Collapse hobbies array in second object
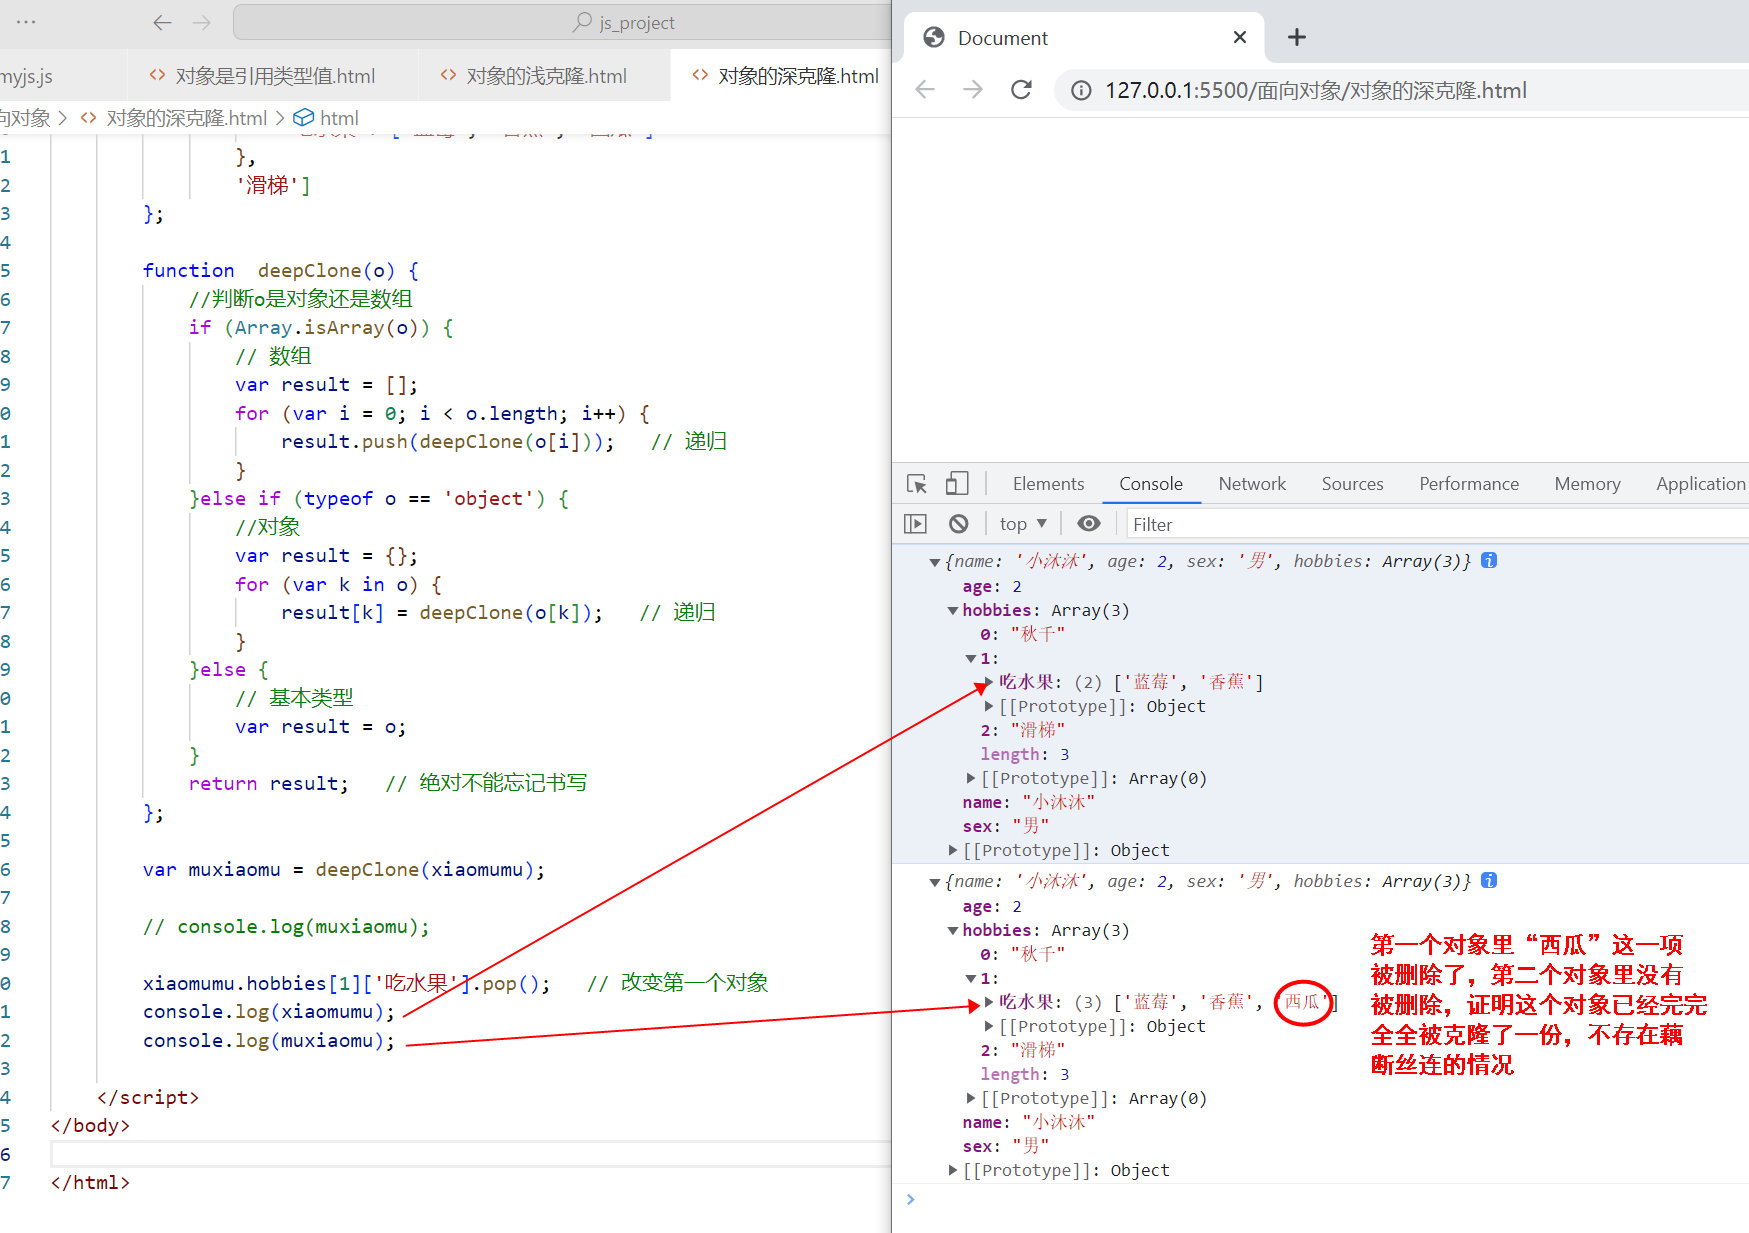The width and height of the screenshot is (1749, 1233). coord(953,931)
